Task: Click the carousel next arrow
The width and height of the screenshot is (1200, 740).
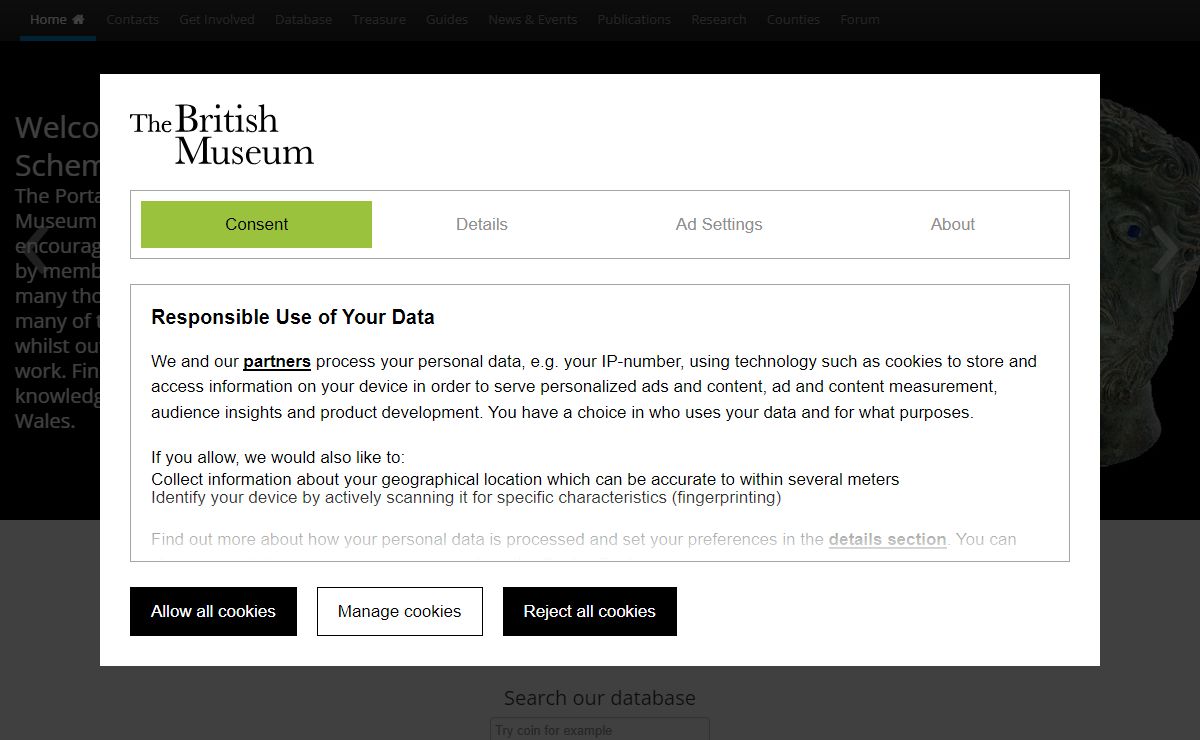Action: coord(1164,250)
